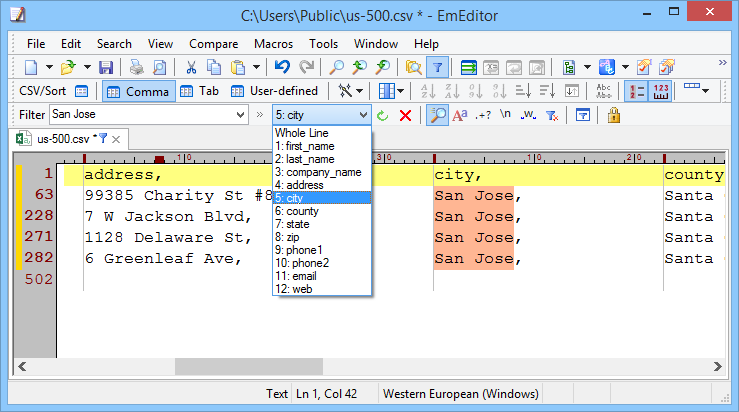Screen dimensions: 739x412
Task: Create a new file with New icon
Action: (x=31, y=67)
